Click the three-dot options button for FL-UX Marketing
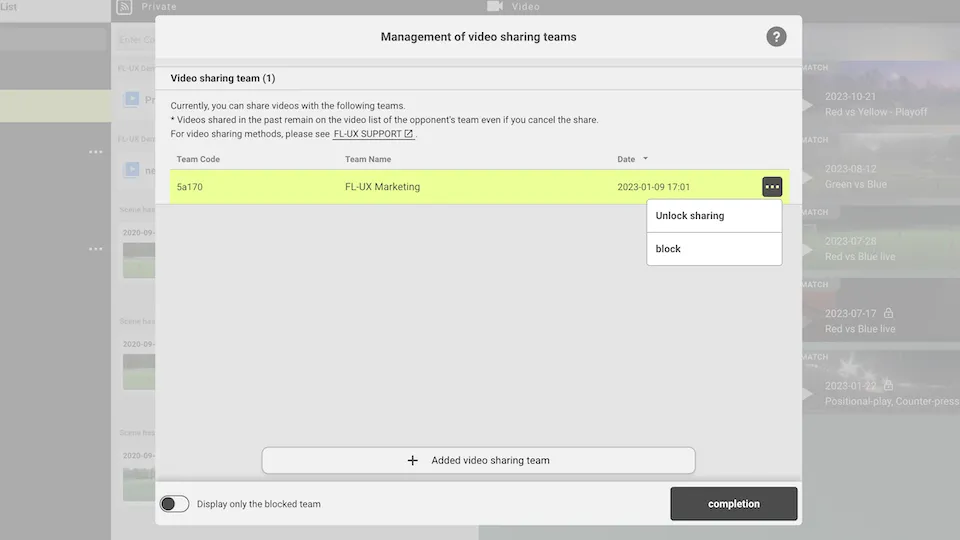This screenshot has height=540, width=960. coord(771,187)
